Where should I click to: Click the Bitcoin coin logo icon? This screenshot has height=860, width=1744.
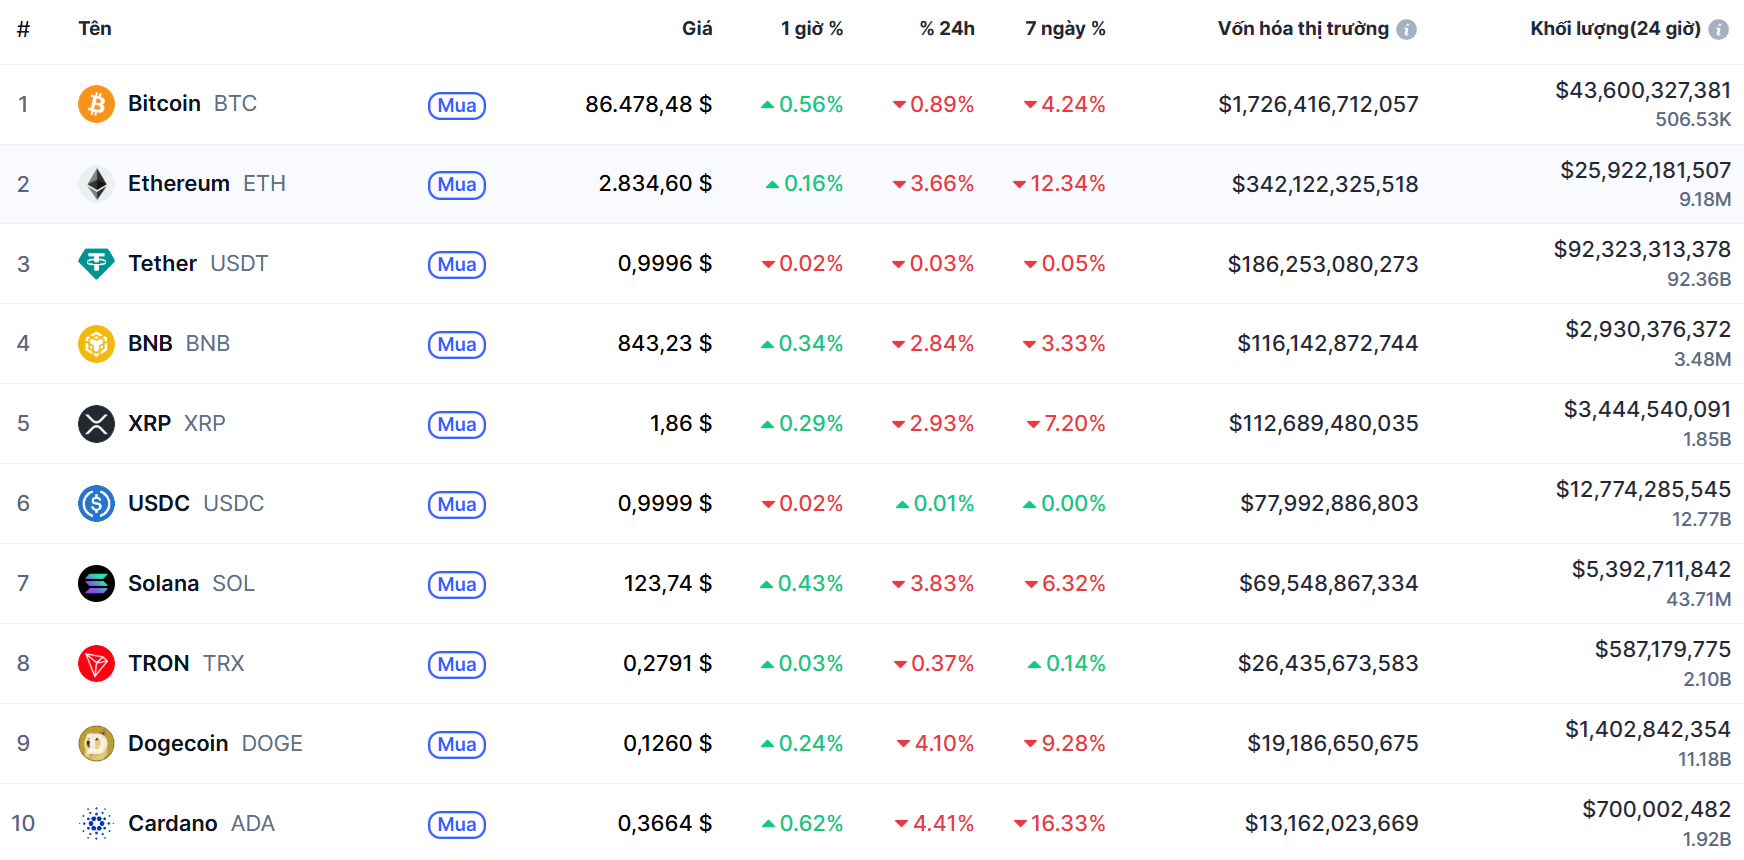point(96,104)
